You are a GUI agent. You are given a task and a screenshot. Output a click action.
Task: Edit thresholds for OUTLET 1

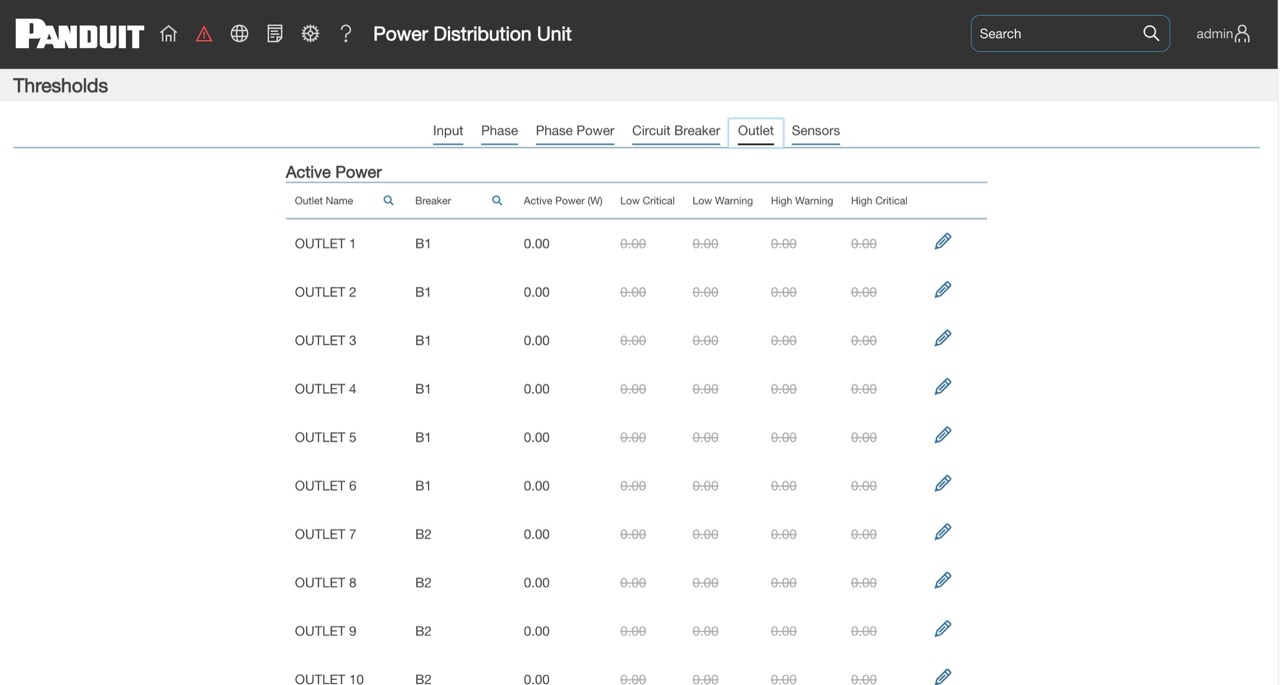pos(943,241)
